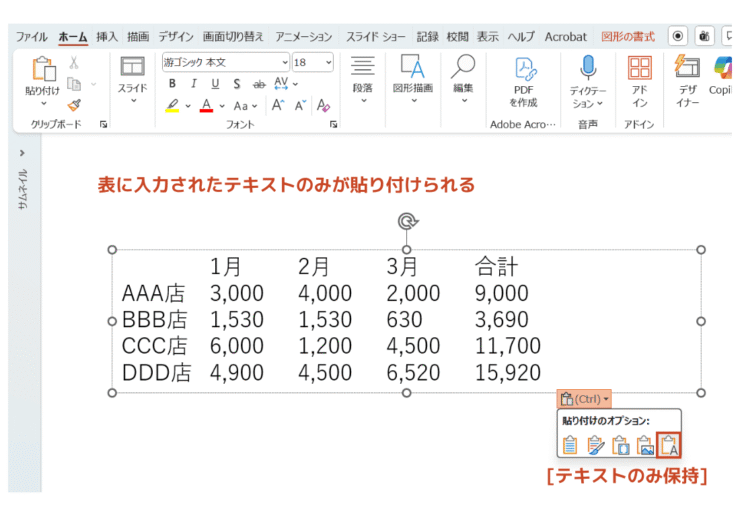Click text AAA店 in text box
The image size is (740, 505).
153,294
